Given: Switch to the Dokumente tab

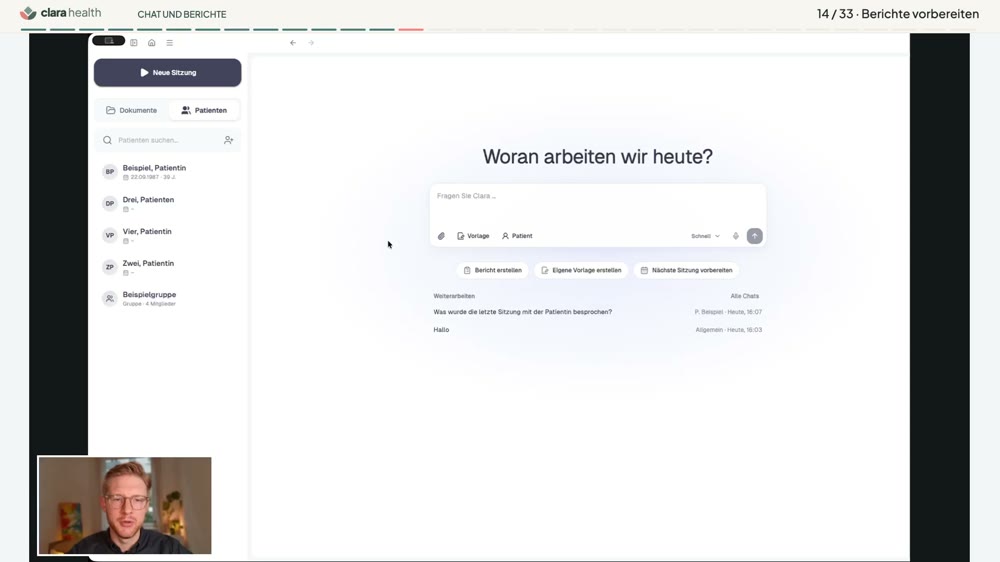Looking at the screenshot, I should click(131, 110).
